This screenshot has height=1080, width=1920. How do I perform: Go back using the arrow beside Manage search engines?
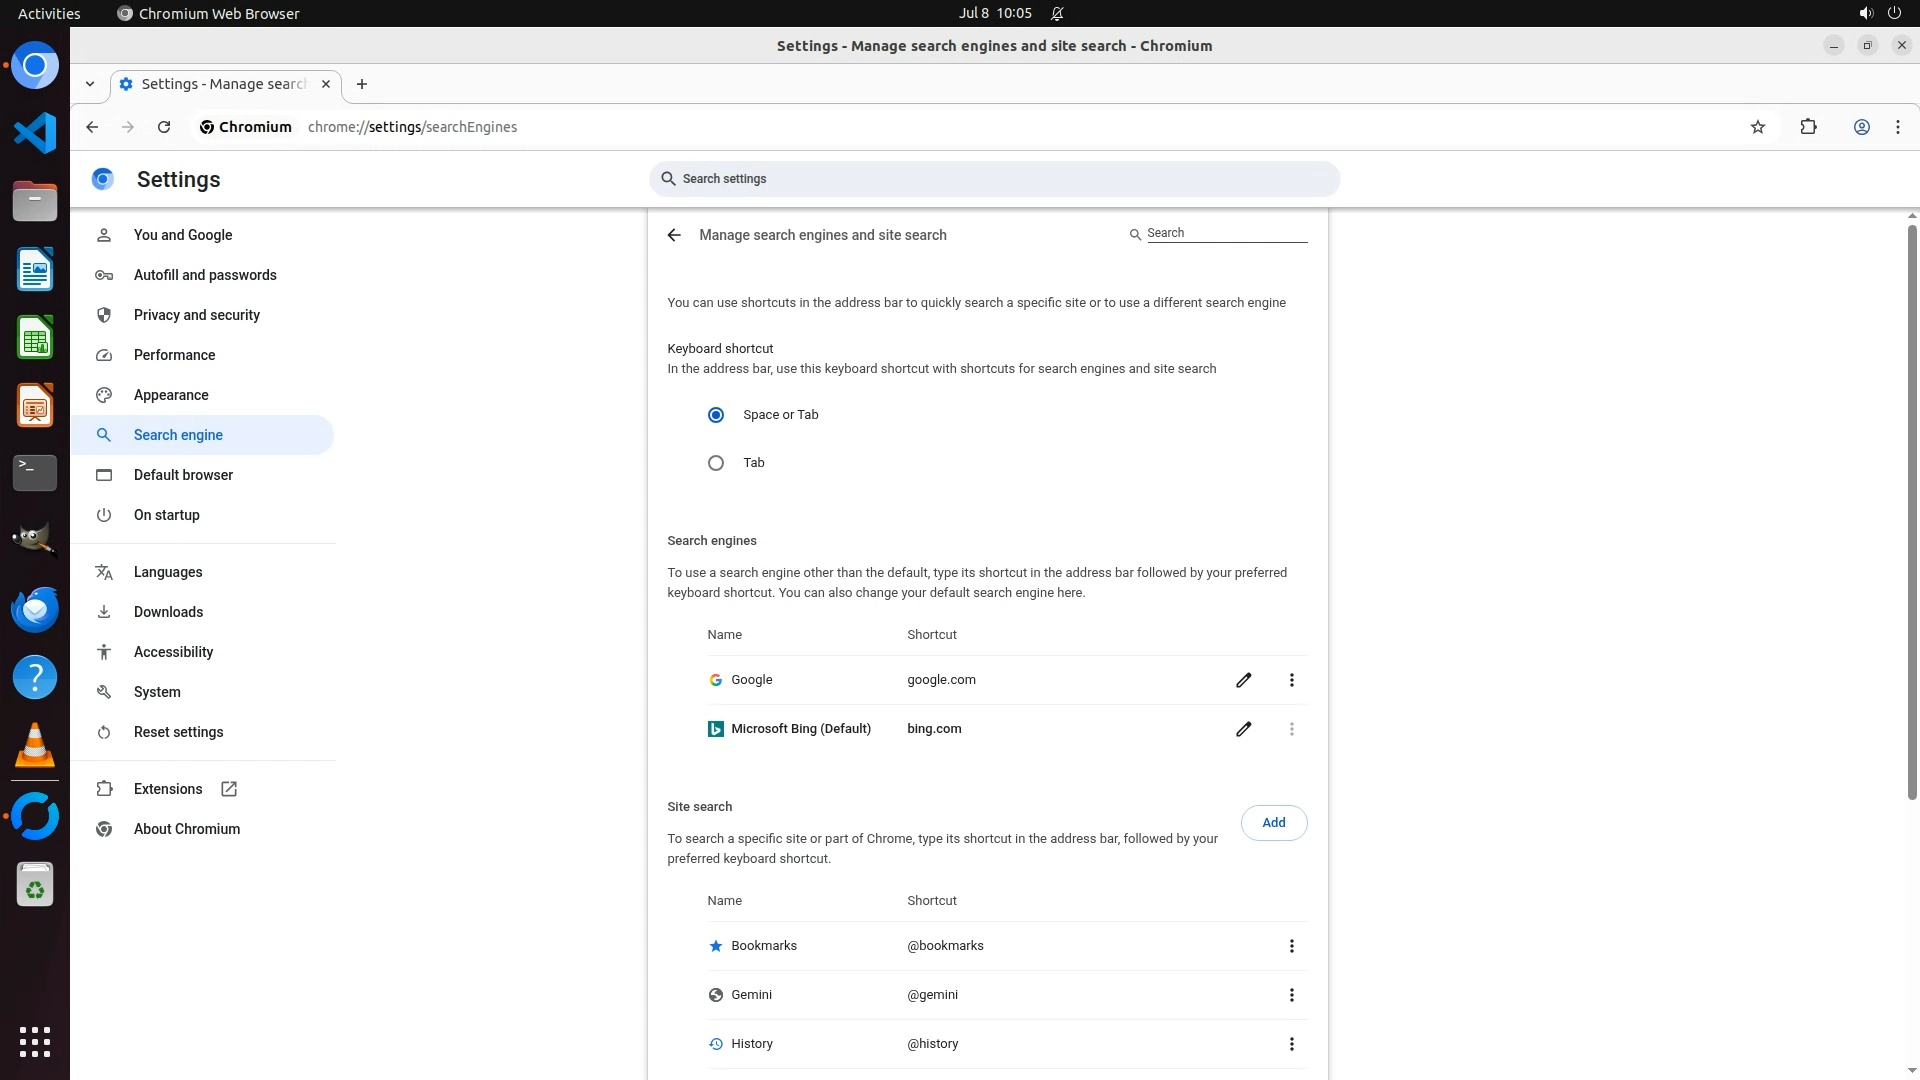click(x=674, y=235)
